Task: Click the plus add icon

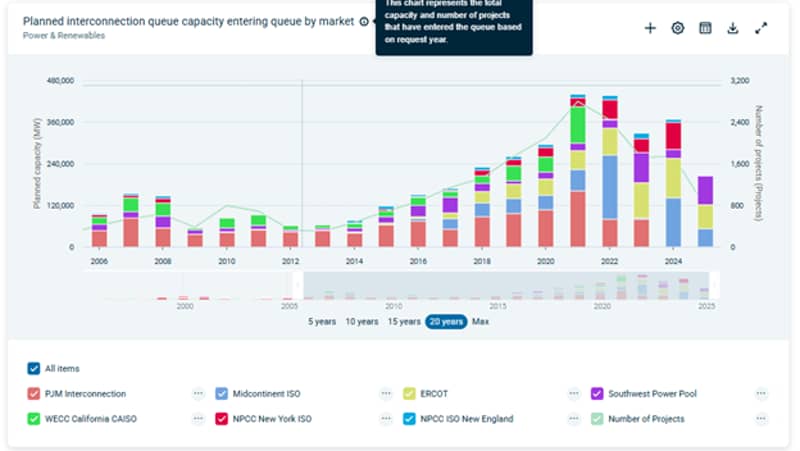Action: click(650, 28)
